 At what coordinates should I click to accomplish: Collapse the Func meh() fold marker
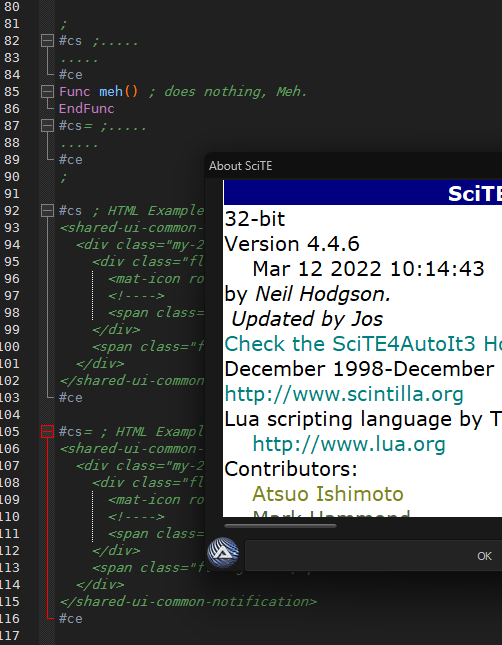click(47, 91)
